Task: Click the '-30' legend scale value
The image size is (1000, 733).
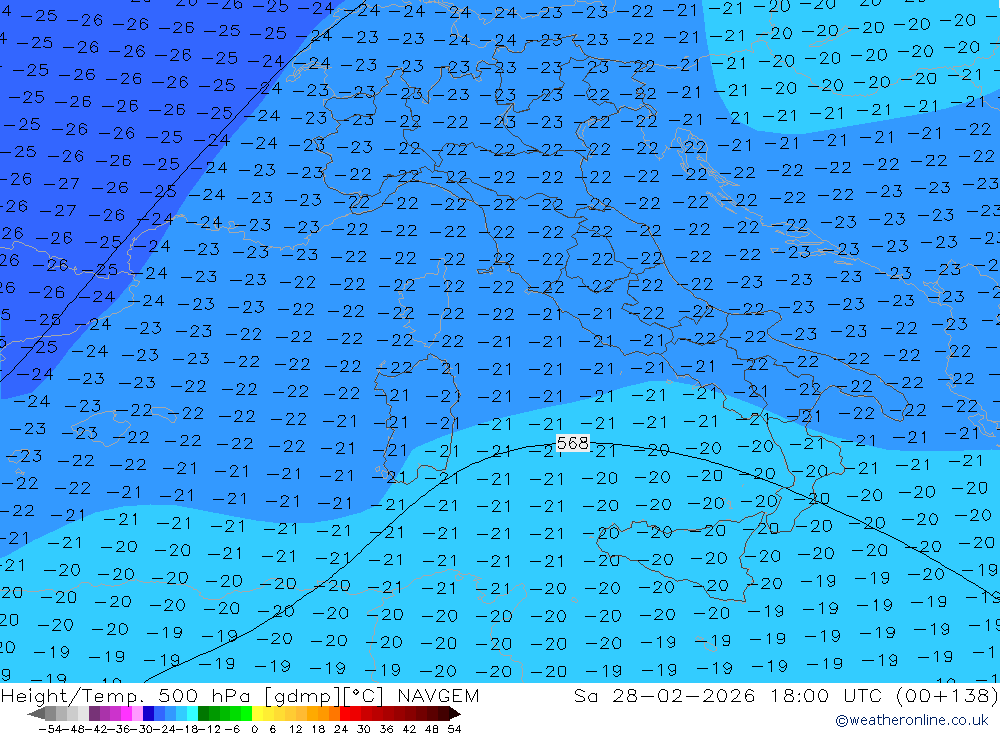Action: click(142, 729)
